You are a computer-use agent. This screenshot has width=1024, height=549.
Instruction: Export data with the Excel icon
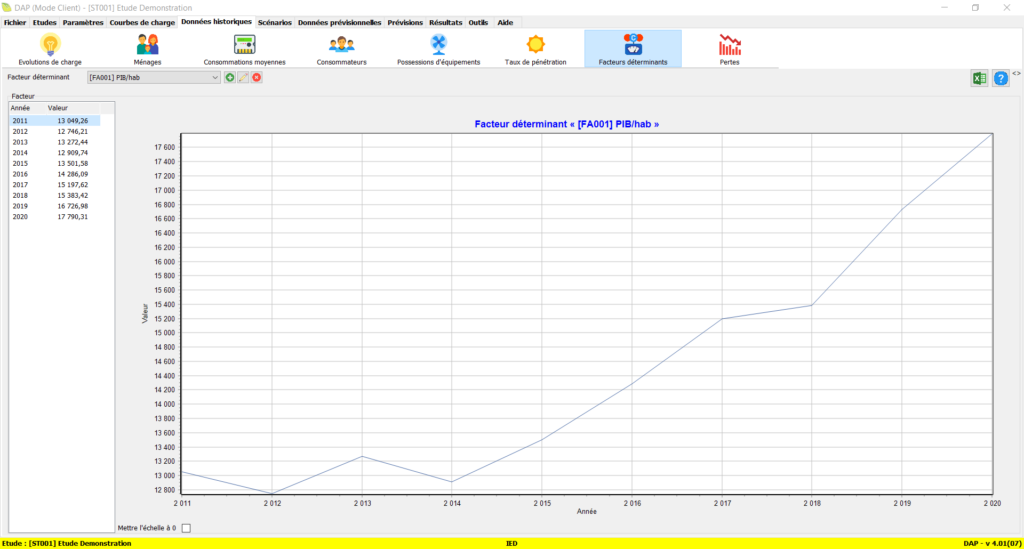coord(979,78)
